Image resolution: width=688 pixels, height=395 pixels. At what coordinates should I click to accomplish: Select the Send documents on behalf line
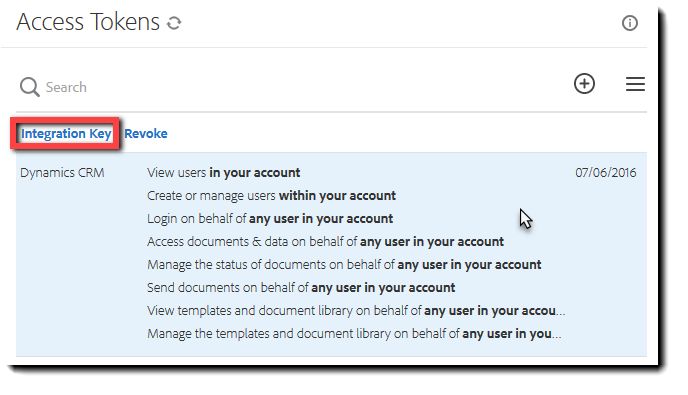[x=301, y=288]
